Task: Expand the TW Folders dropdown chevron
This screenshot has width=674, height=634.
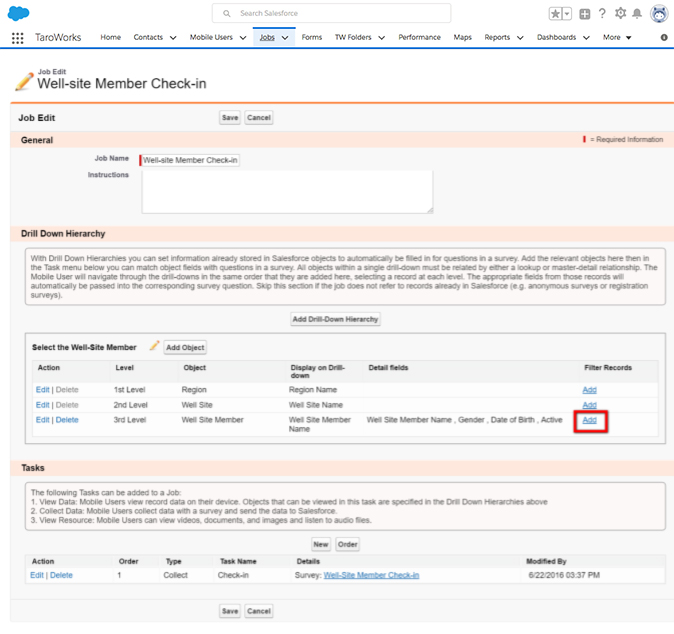Action: click(x=381, y=38)
